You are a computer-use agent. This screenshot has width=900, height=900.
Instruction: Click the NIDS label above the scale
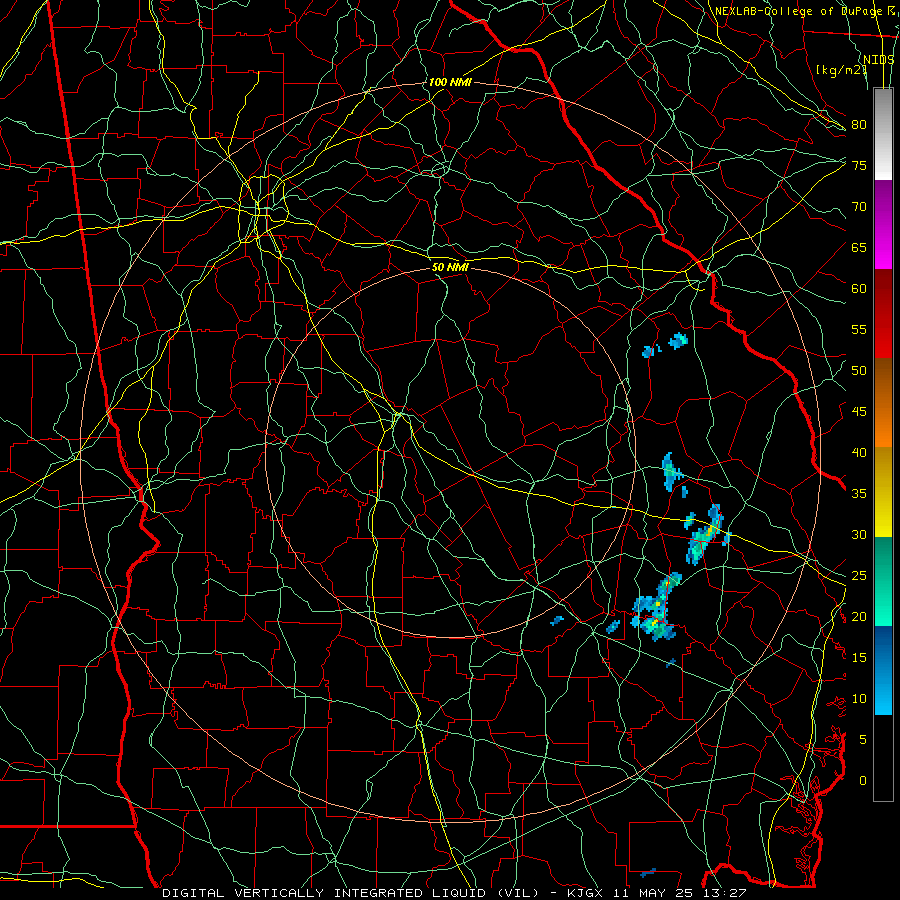point(879,59)
